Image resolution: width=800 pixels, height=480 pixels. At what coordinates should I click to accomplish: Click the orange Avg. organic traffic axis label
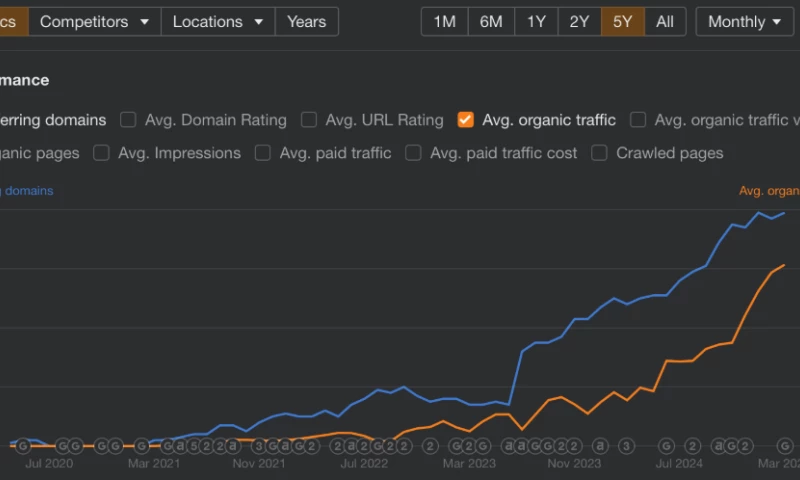click(768, 190)
